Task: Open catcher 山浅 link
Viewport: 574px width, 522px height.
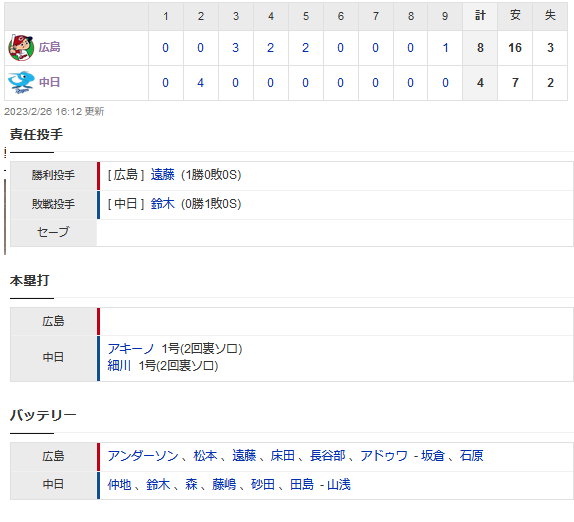Action: (x=339, y=485)
